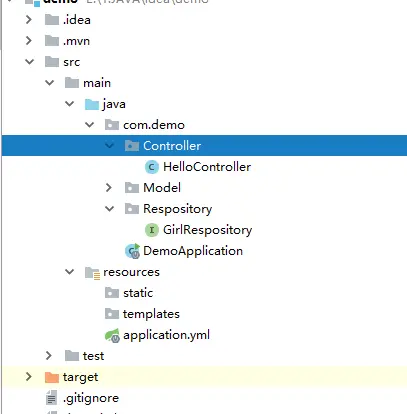Open the .gitignore file

tap(91, 398)
